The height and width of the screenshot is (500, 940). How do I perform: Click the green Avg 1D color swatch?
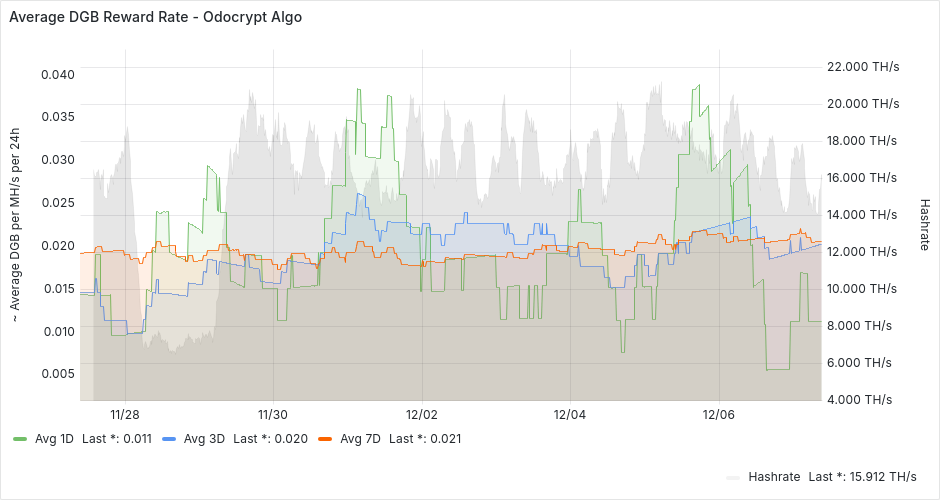(x=20, y=439)
